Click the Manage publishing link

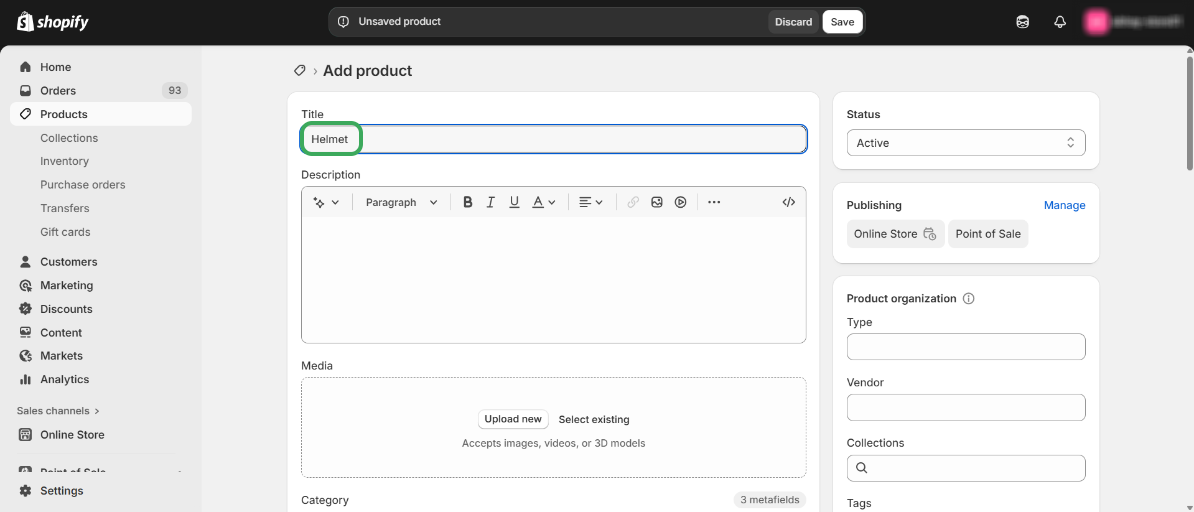tap(1064, 205)
